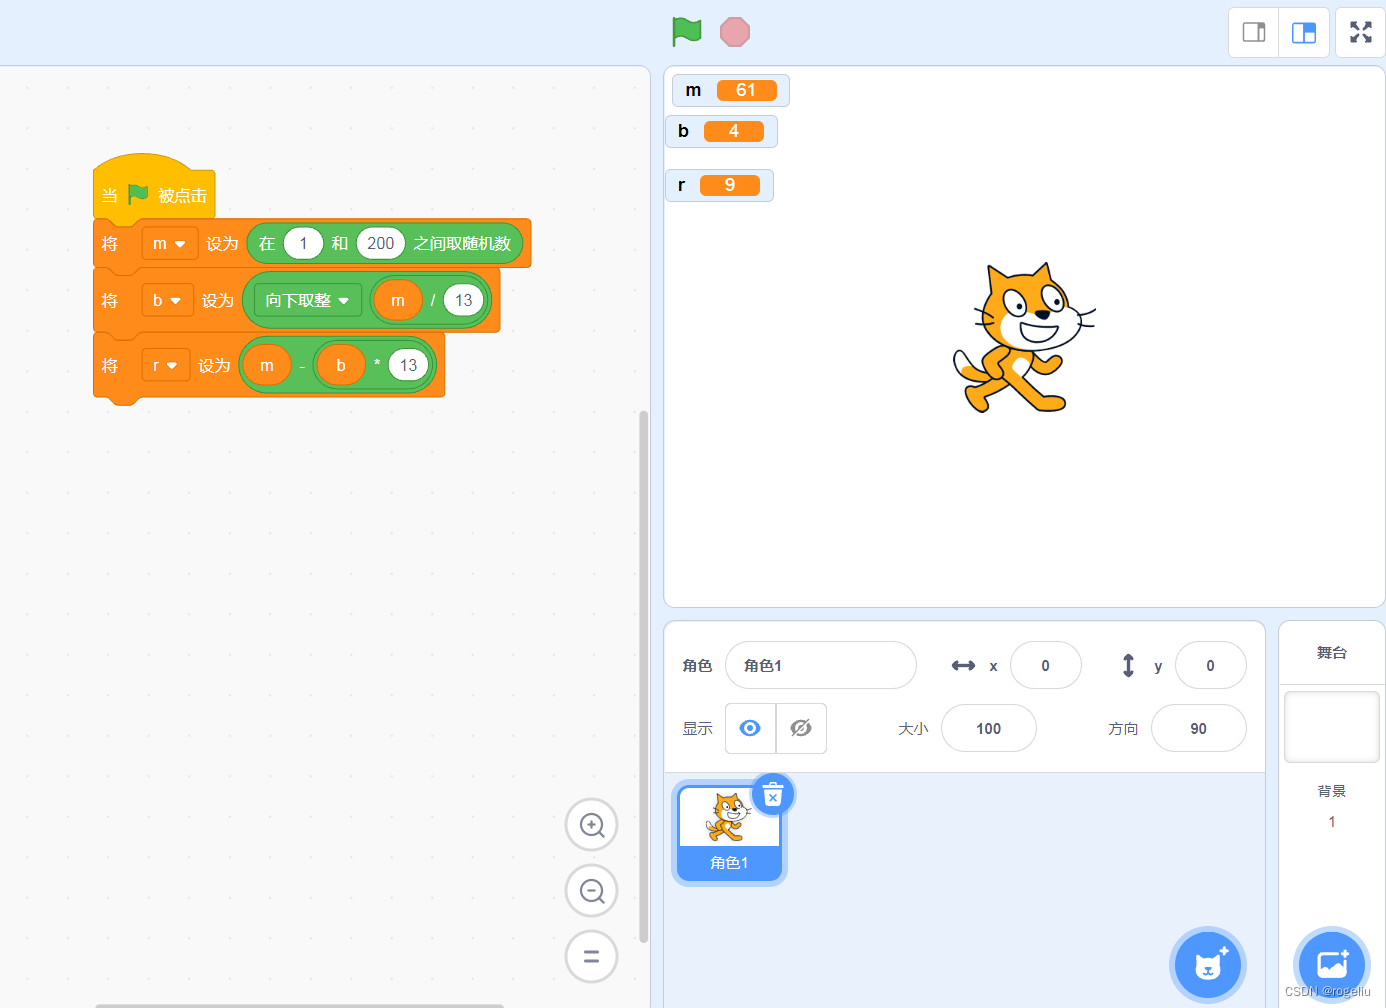Open the choose-a-sprite cat button
This screenshot has width=1386, height=1008.
pos(1208,965)
